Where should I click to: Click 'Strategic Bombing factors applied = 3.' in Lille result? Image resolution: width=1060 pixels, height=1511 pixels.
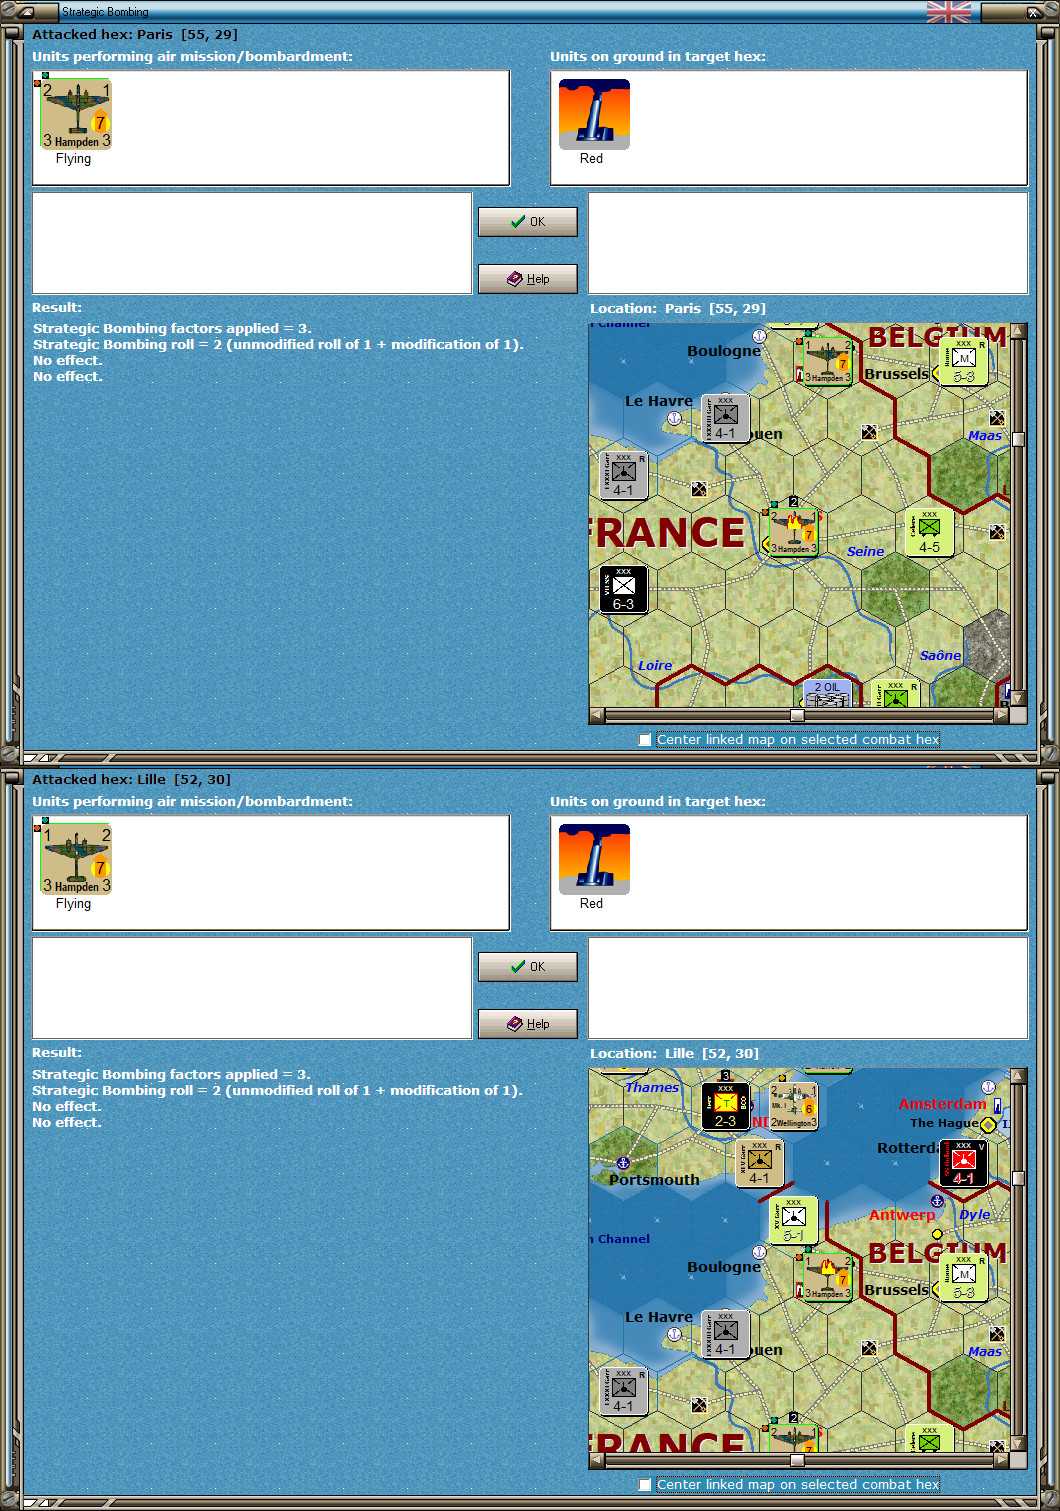(172, 1074)
